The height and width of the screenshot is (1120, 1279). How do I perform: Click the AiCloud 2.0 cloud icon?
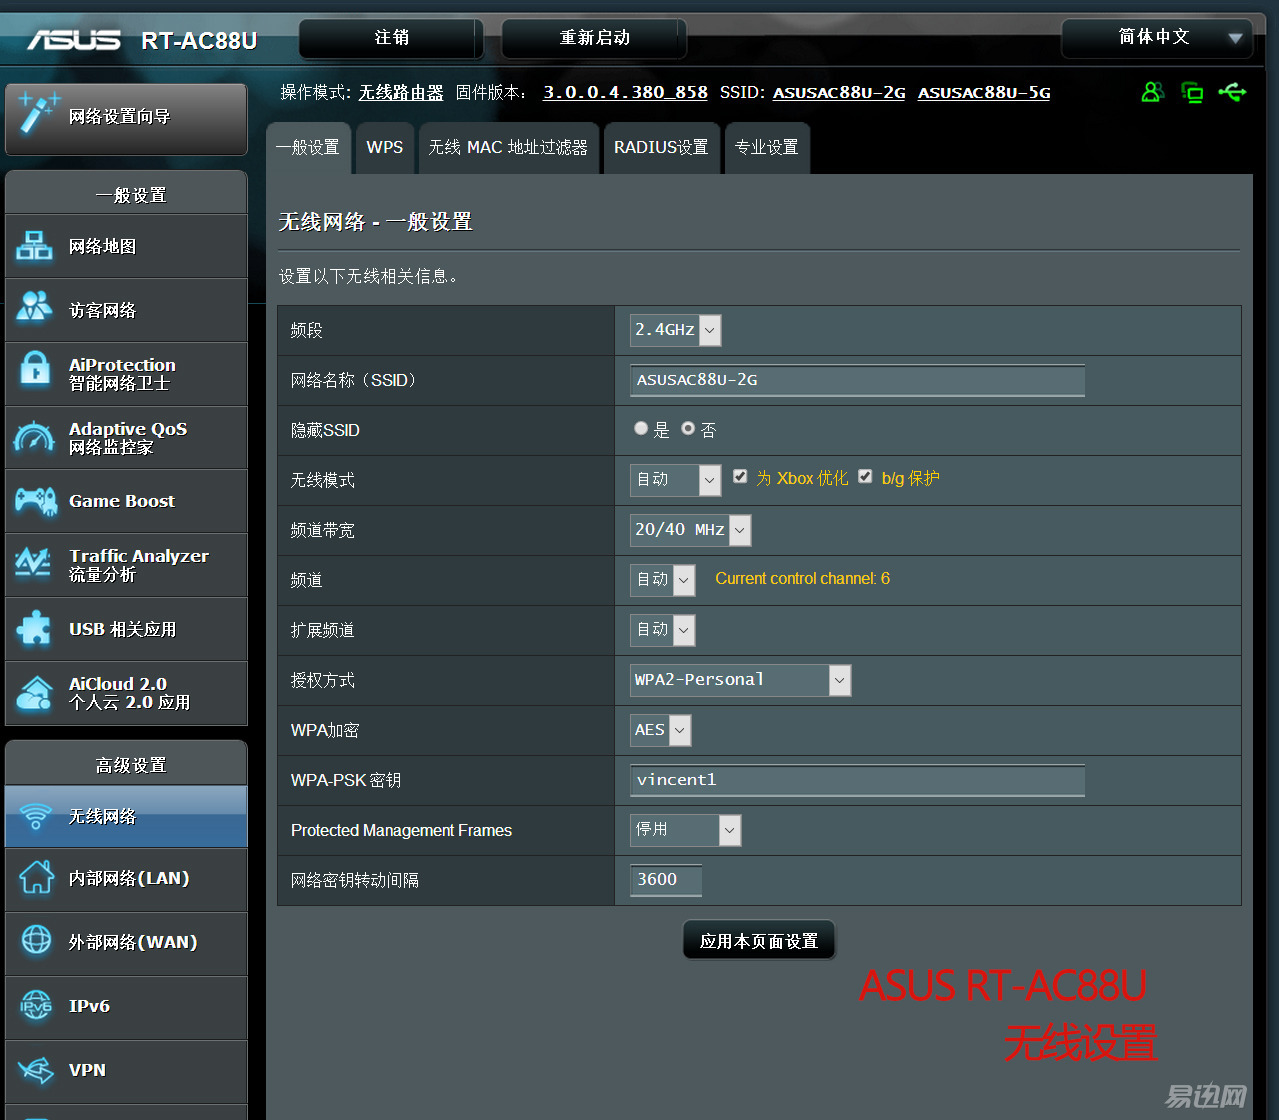coord(35,692)
